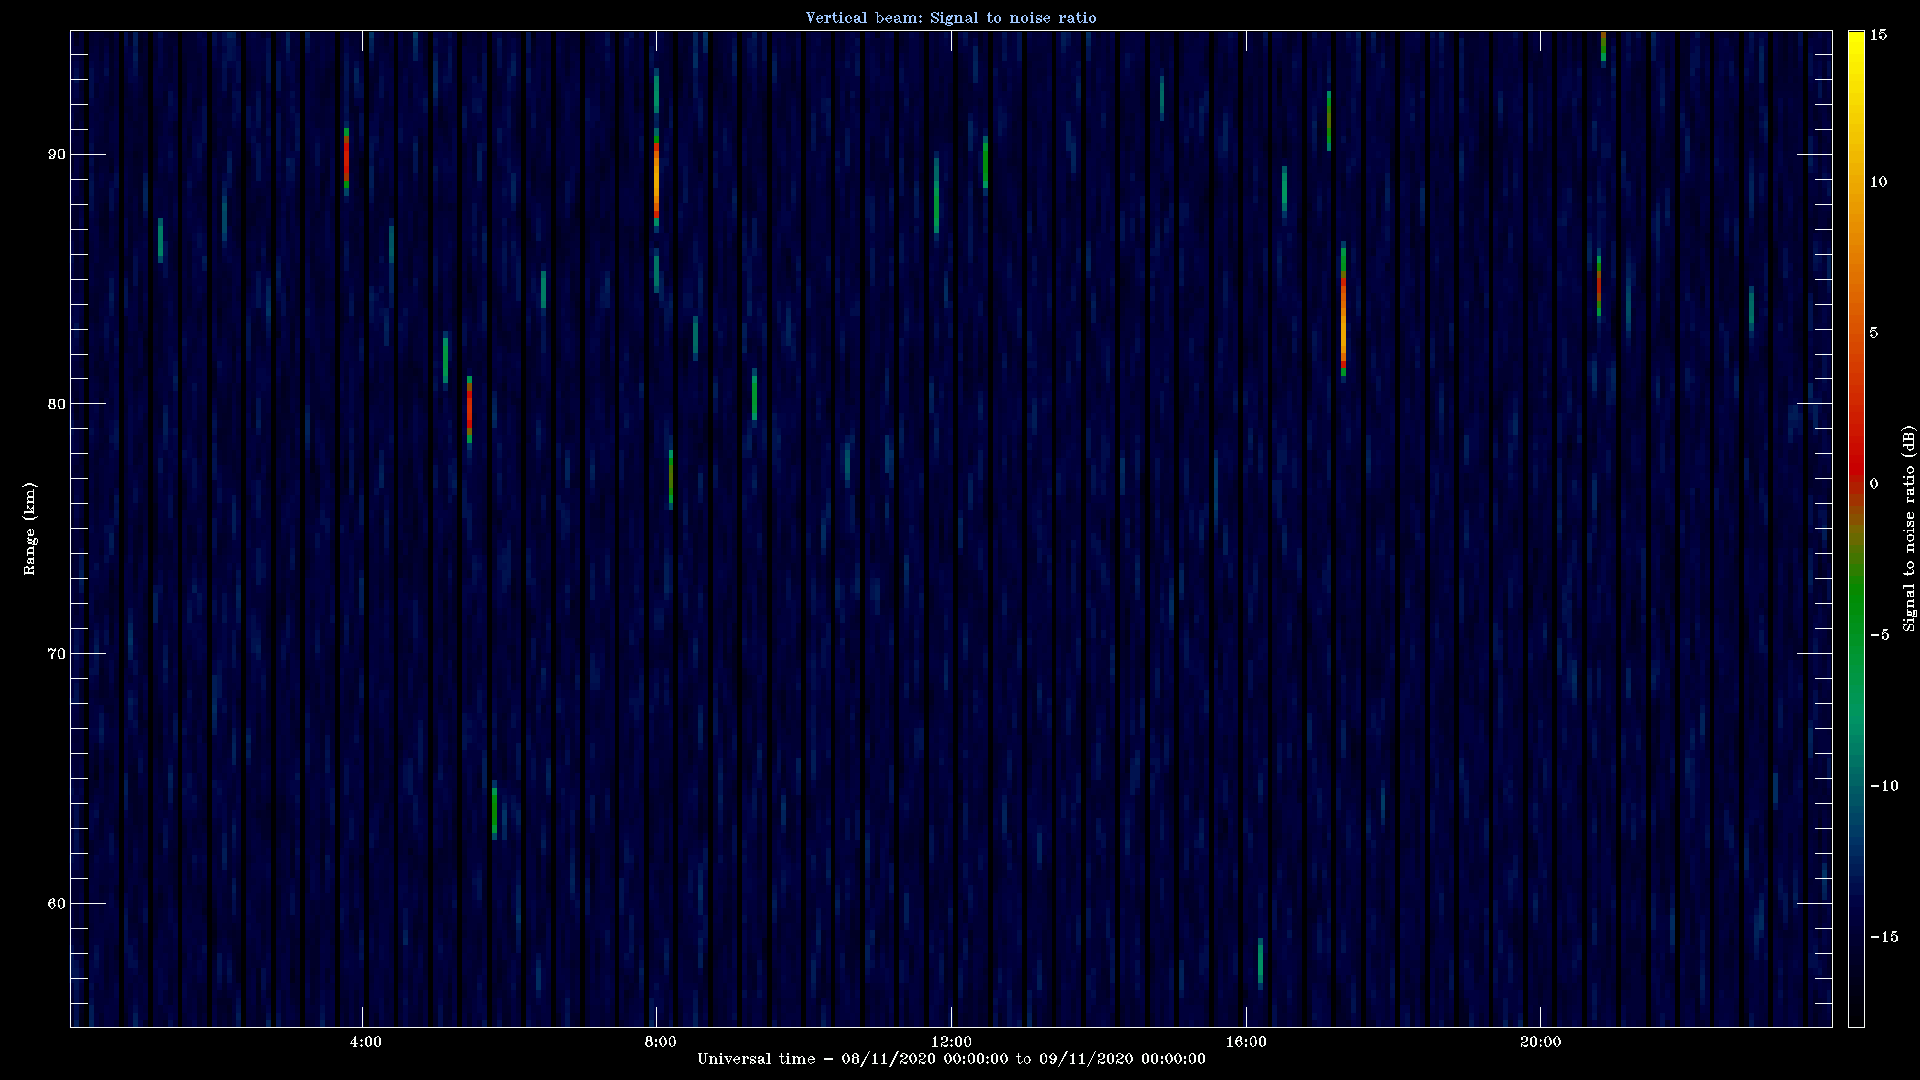1920x1080 pixels.
Task: Click the orange echo streak just after 8:00 near 89 km
Action: coord(656,180)
